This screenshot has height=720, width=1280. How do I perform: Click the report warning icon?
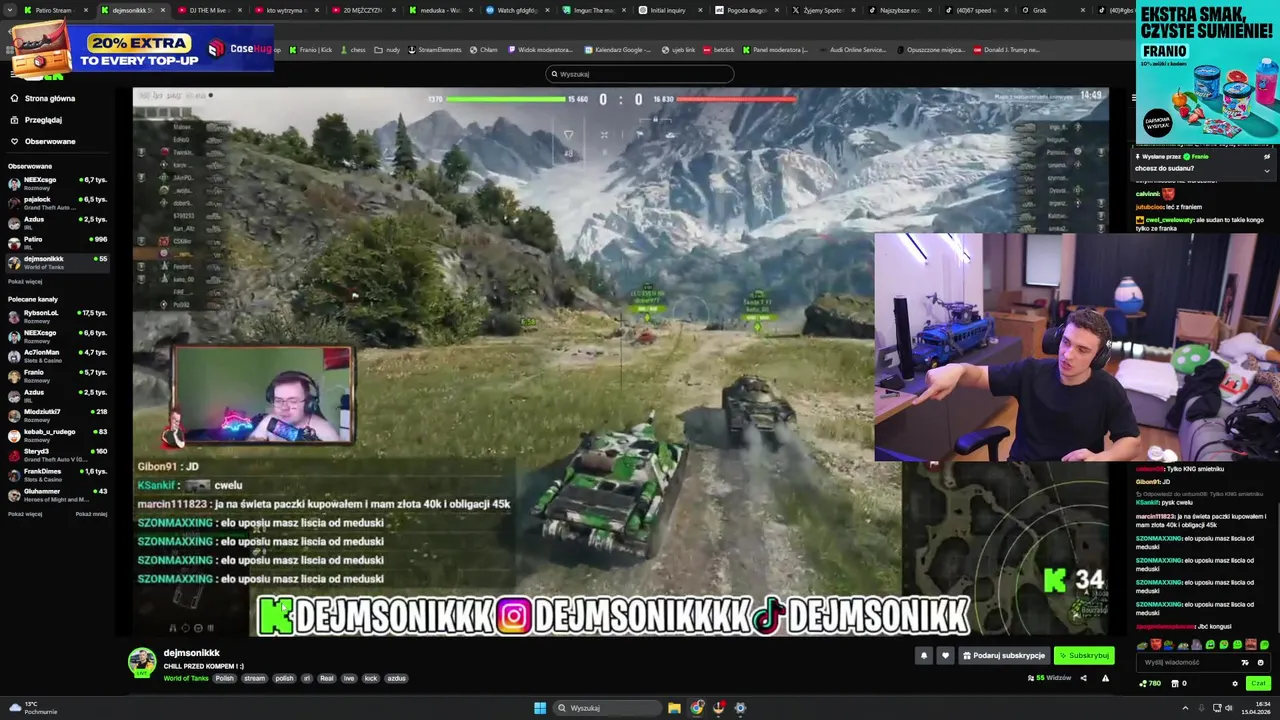click(x=1105, y=678)
